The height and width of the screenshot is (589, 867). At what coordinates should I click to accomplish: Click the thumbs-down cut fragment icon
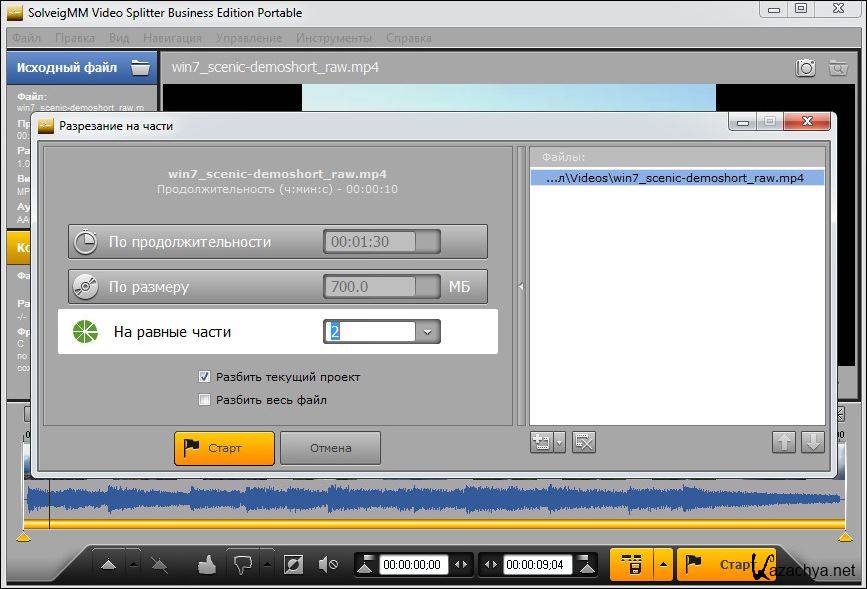240,565
